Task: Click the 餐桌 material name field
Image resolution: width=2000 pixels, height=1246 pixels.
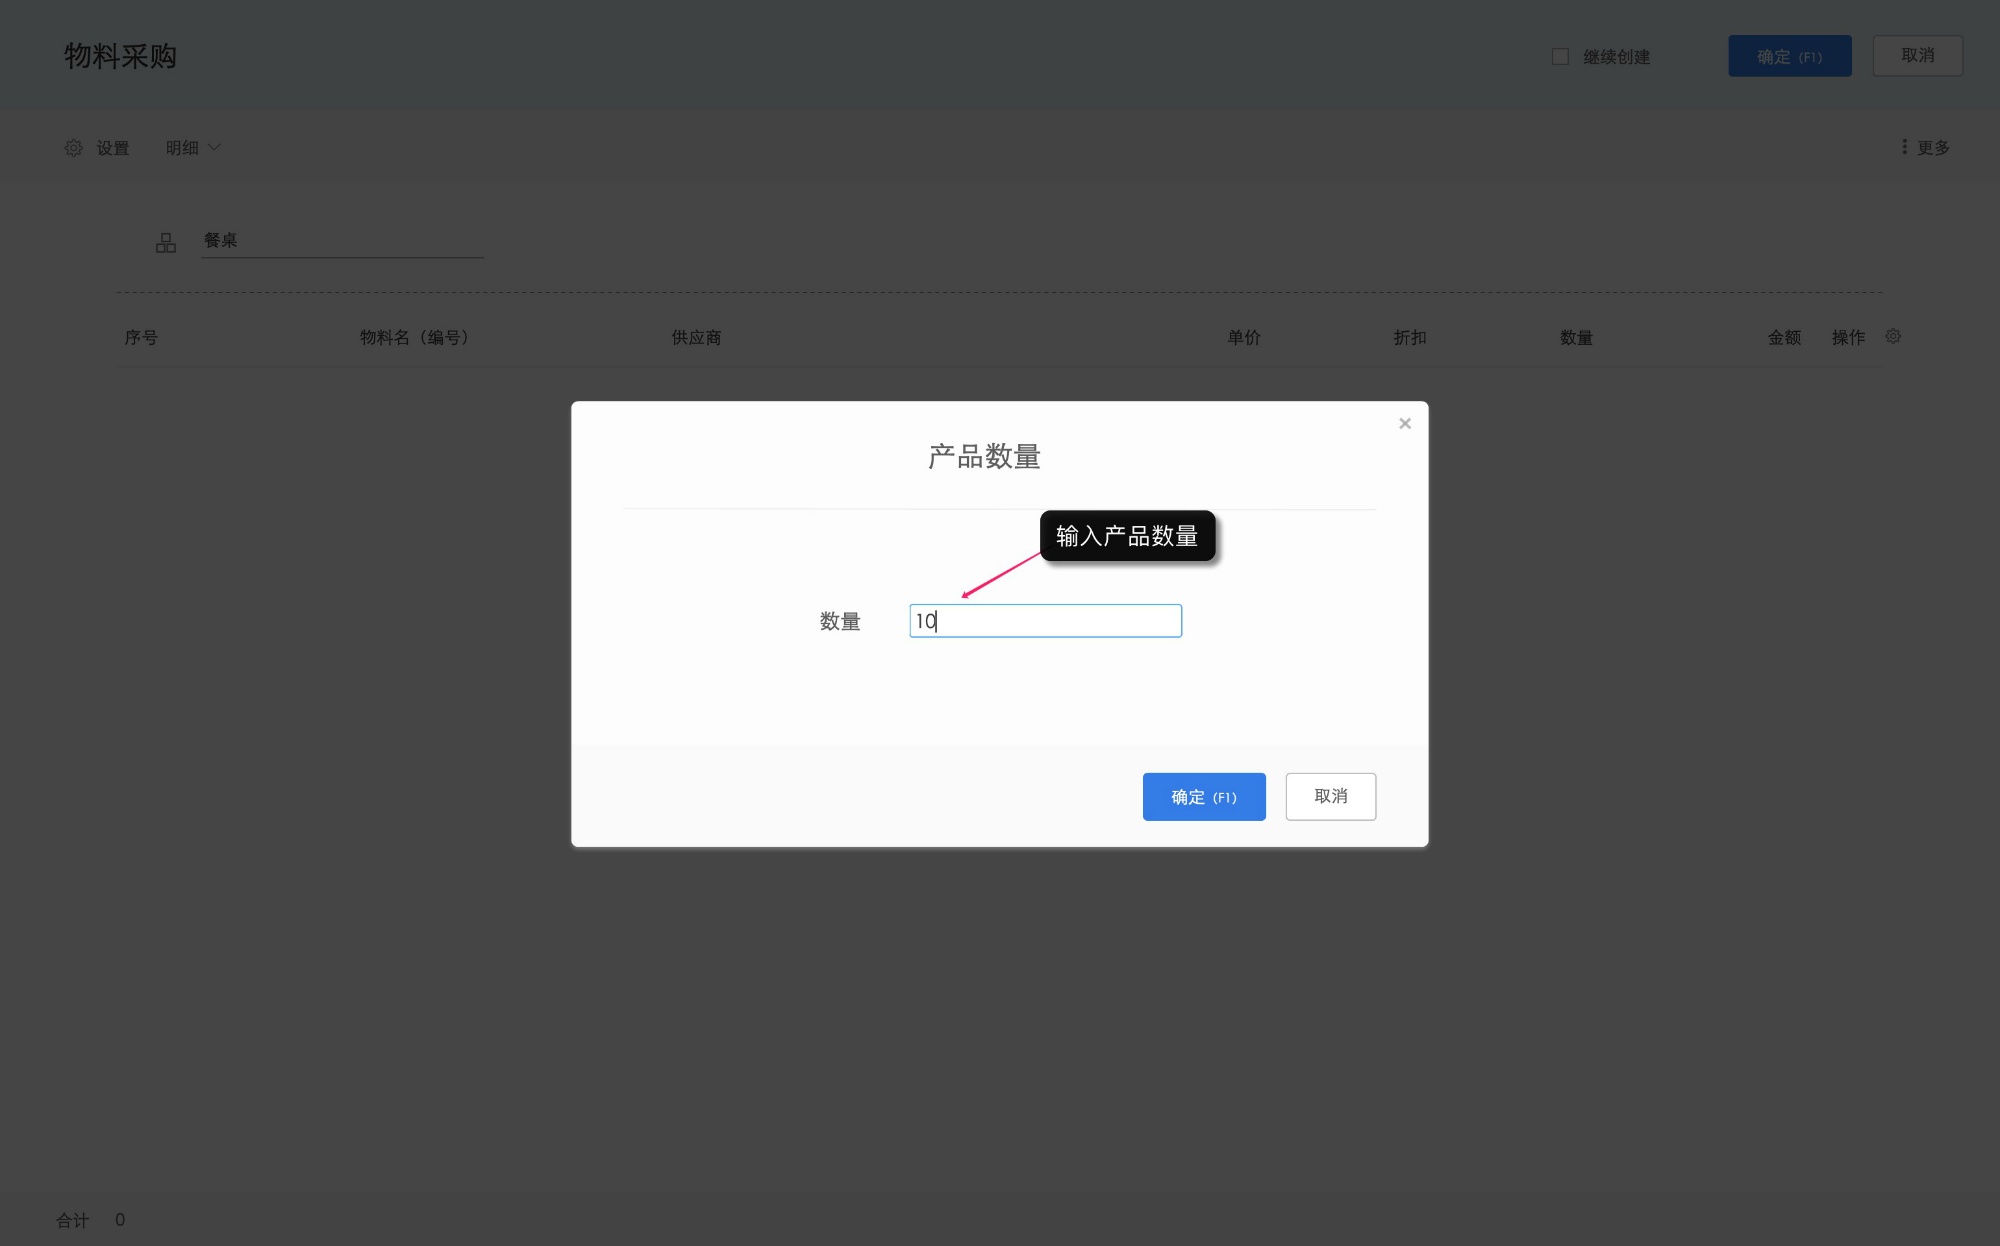Action: (343, 240)
